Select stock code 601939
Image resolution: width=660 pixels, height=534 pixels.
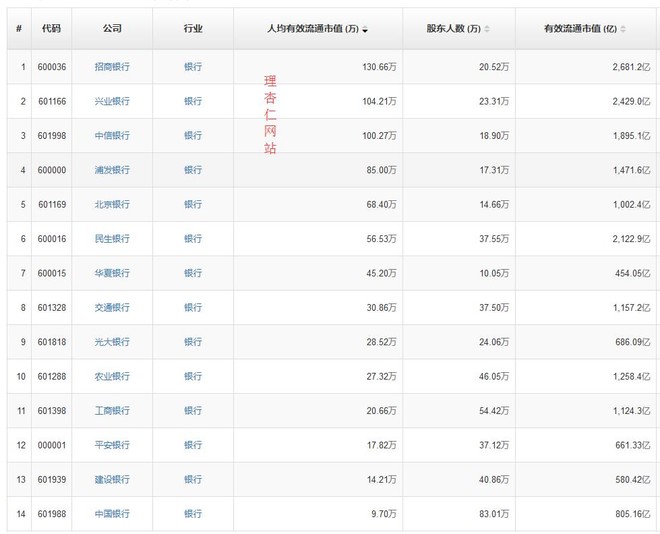(52, 480)
